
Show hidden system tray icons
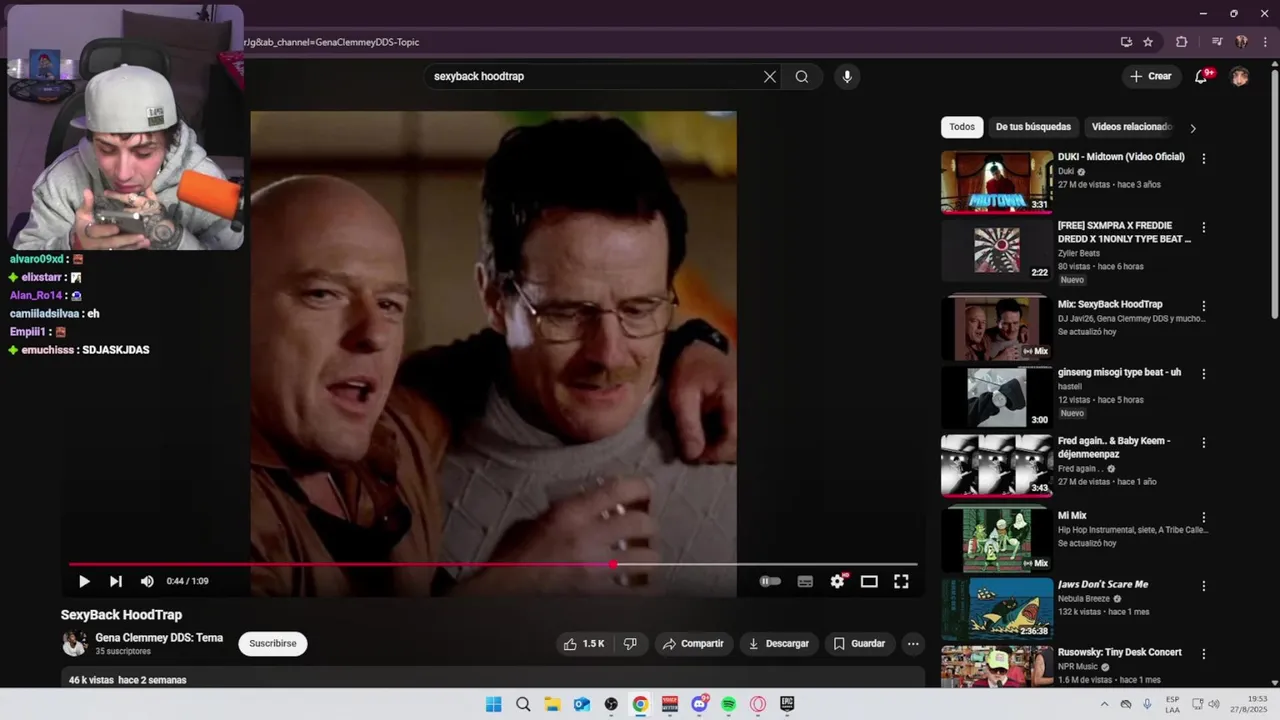coord(1105,704)
